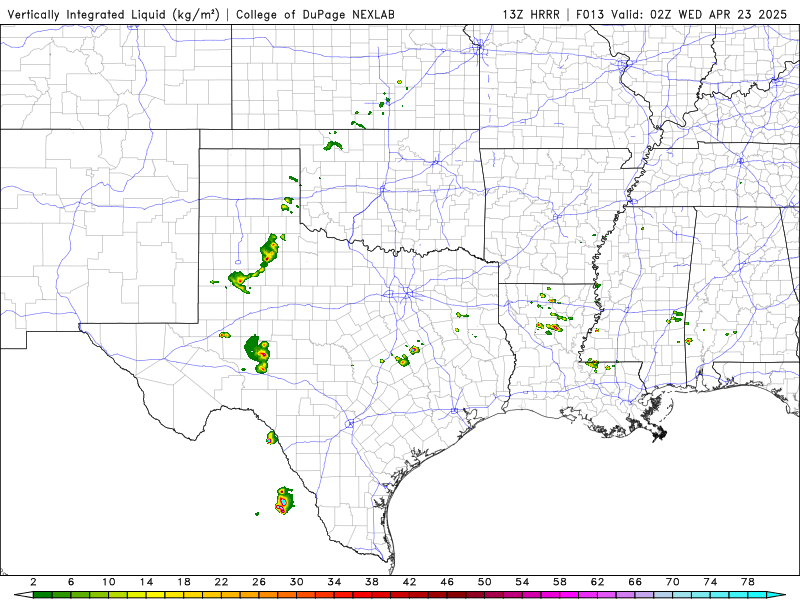The width and height of the screenshot is (800, 600).
Task: Click the "14" color scale label
Action: pyautogui.click(x=146, y=582)
